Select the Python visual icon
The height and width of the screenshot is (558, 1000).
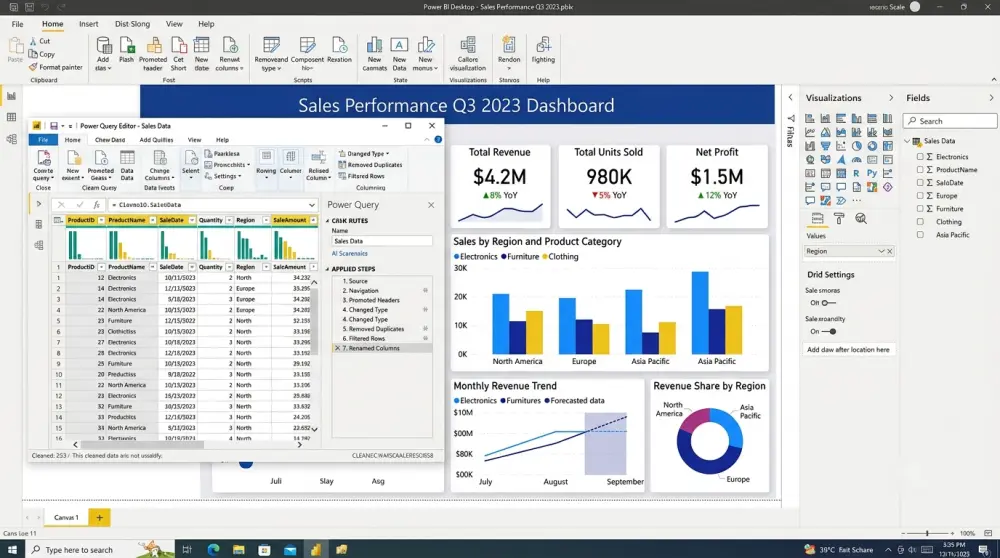[872, 173]
